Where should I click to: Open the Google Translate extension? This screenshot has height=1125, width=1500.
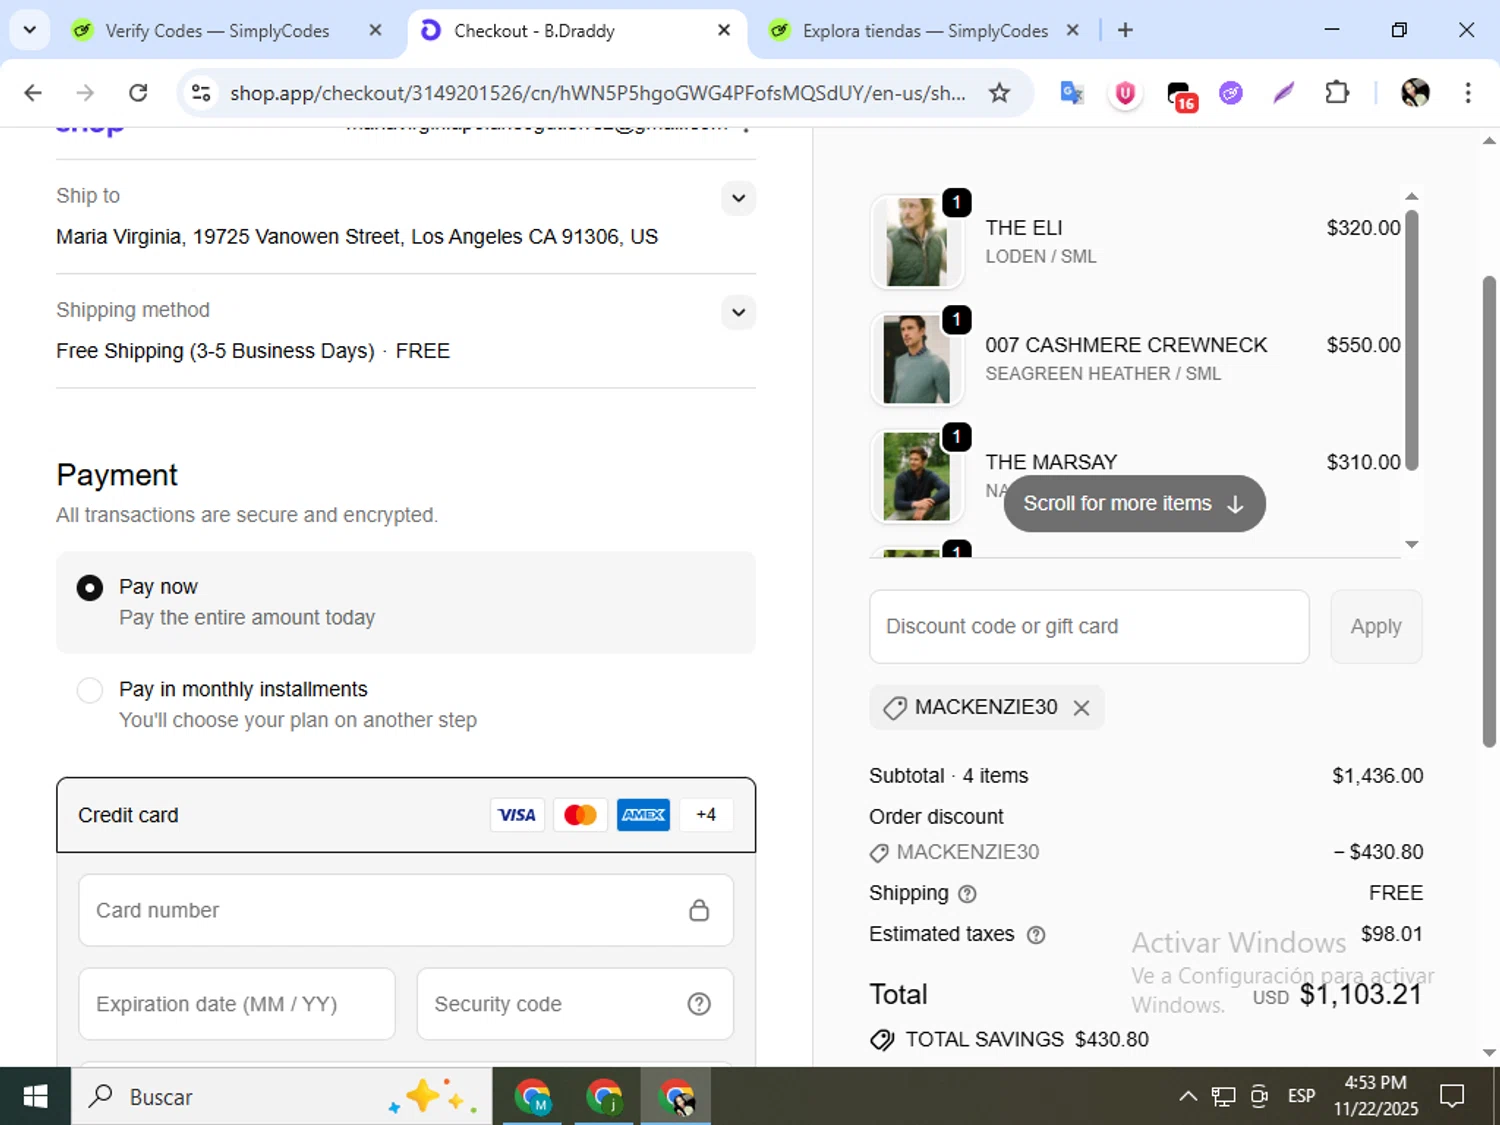click(1072, 93)
